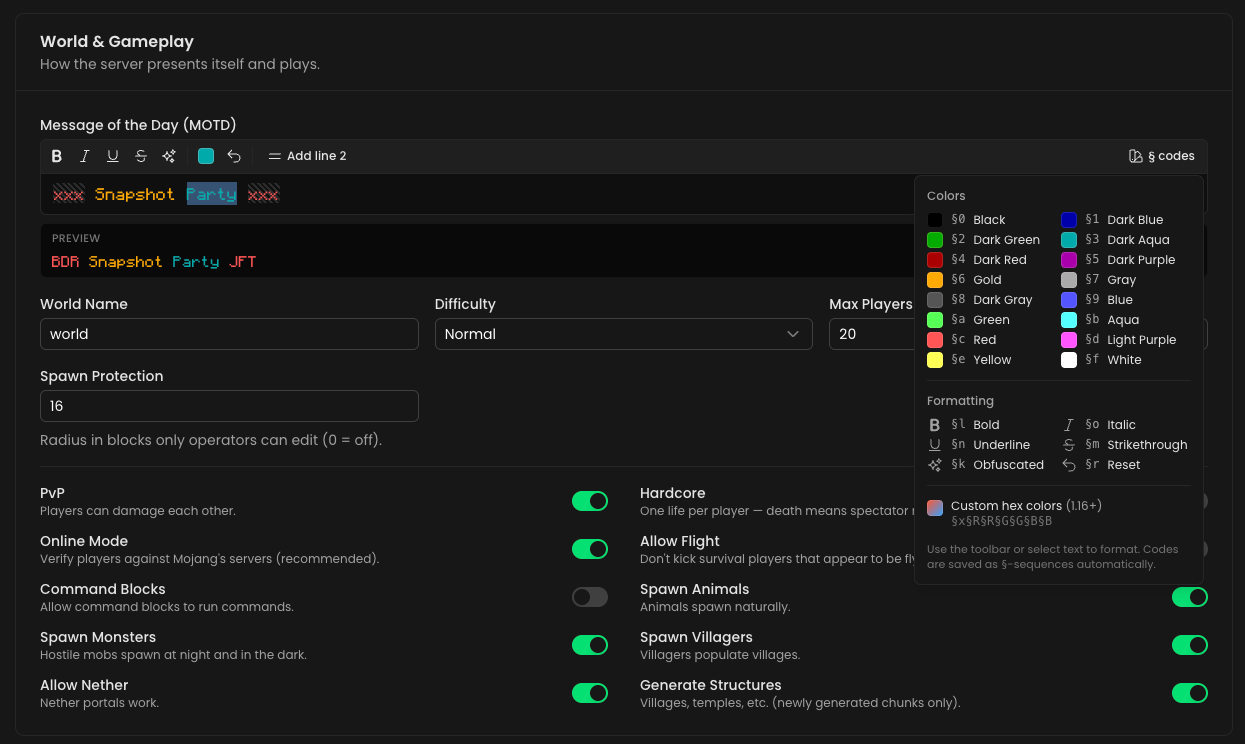
Task: Apply §r Reset from the codes panel
Action: click(1100, 465)
